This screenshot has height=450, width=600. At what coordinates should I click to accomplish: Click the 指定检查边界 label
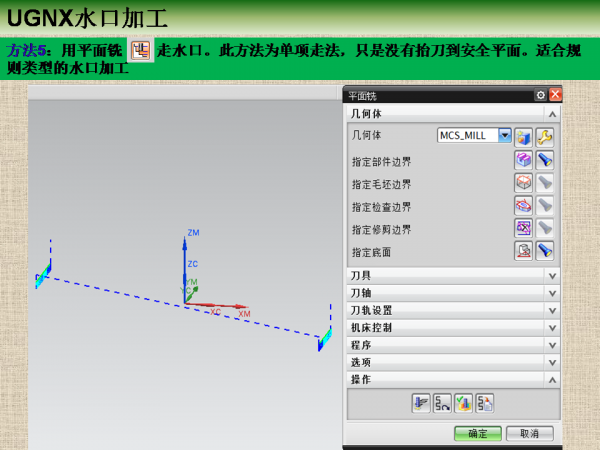[382, 207]
